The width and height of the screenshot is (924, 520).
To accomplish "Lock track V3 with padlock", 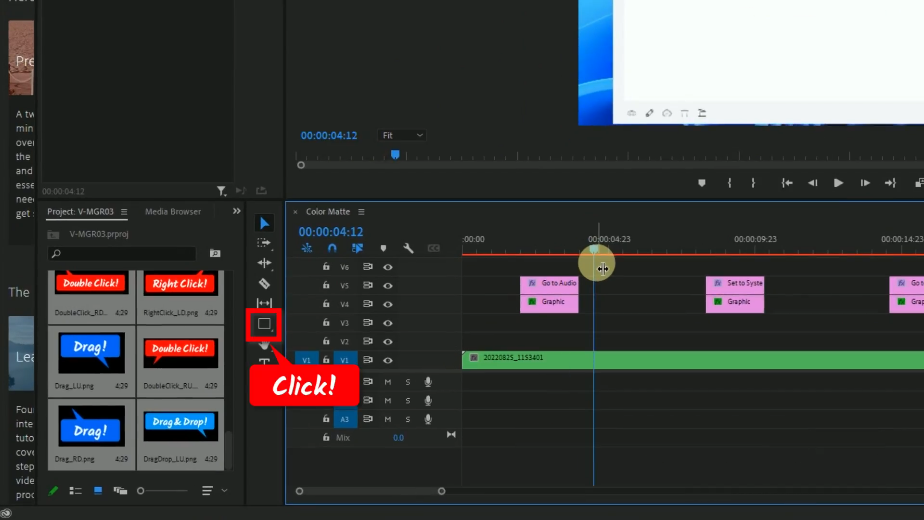I will tap(326, 322).
